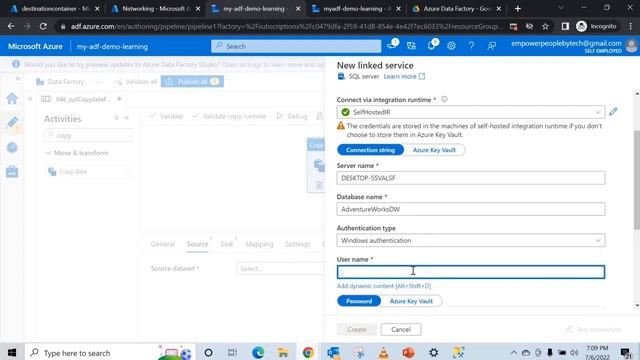Open the info tooltip next to integration runtime
Image resolution: width=640 pixels, height=360 pixels.
(x=444, y=99)
